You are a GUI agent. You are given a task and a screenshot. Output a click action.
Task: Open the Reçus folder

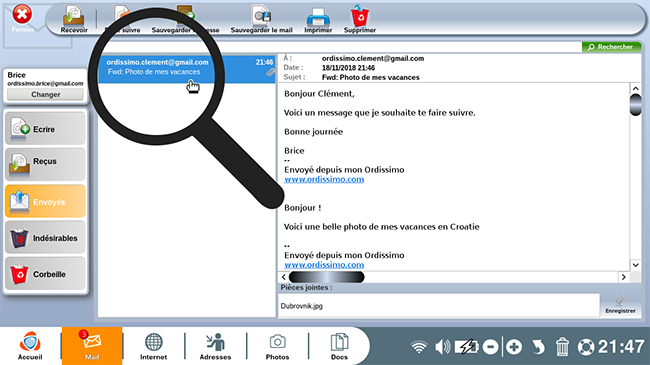click(x=45, y=165)
